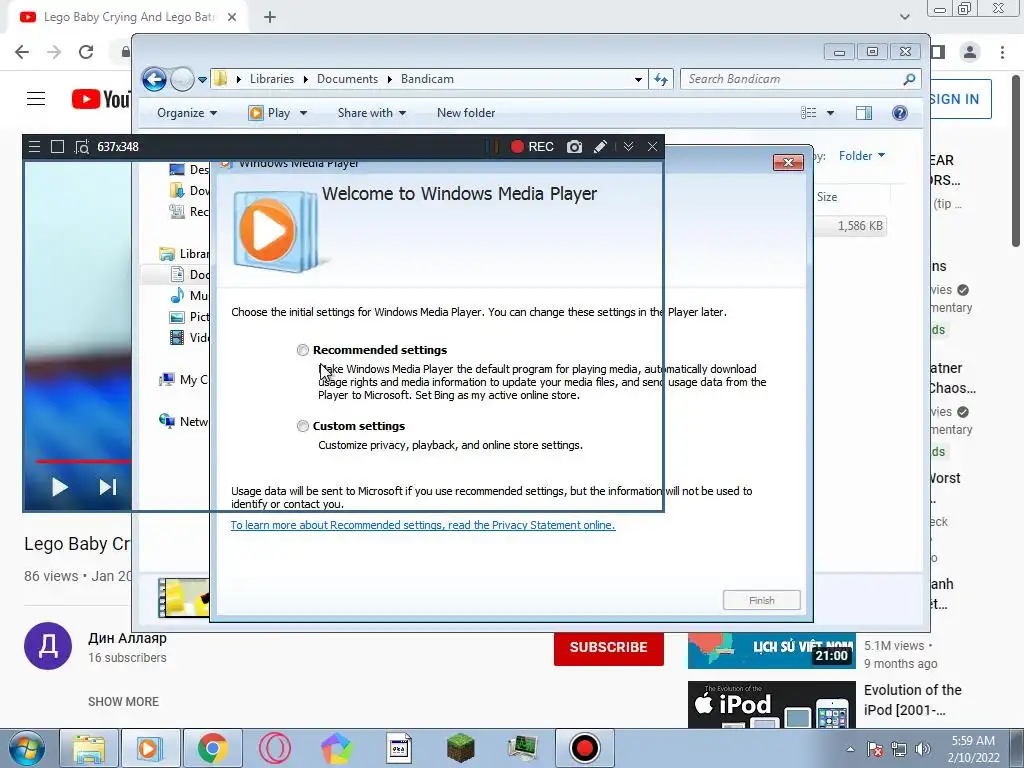
Task: Click the SUBSCRIBE button on YouTube
Action: tap(609, 647)
